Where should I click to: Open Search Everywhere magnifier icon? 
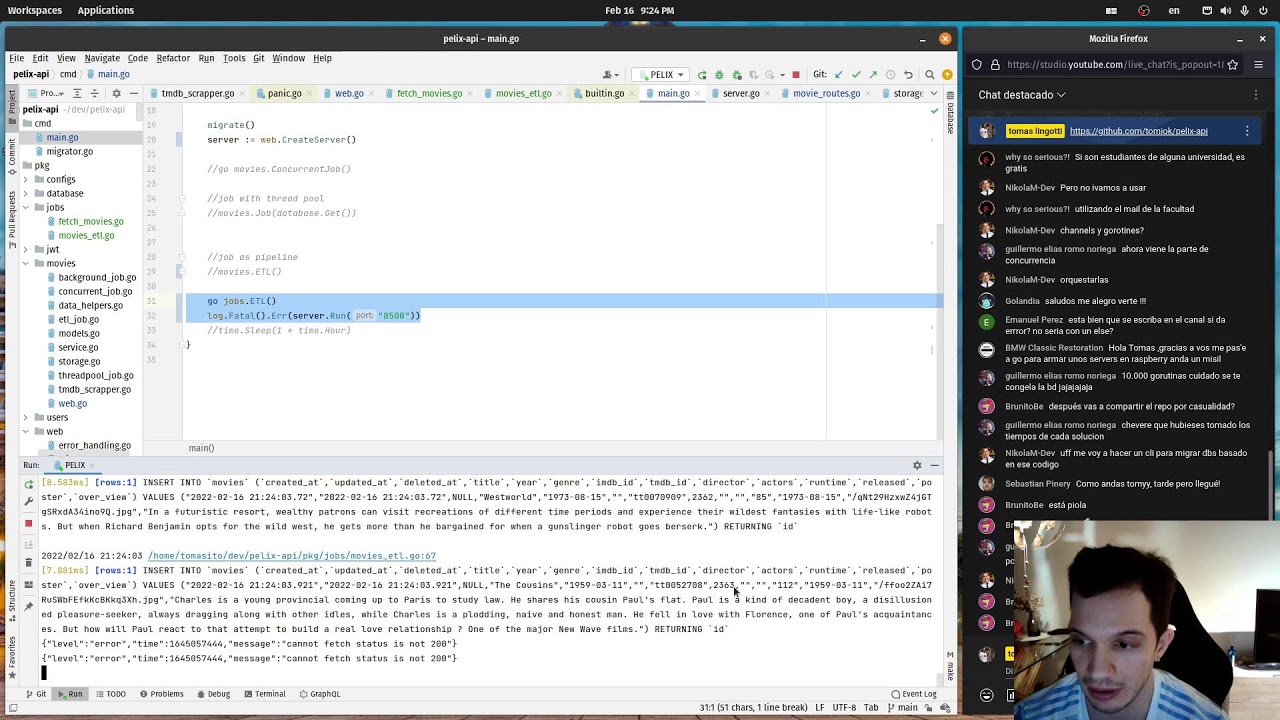tap(930, 75)
